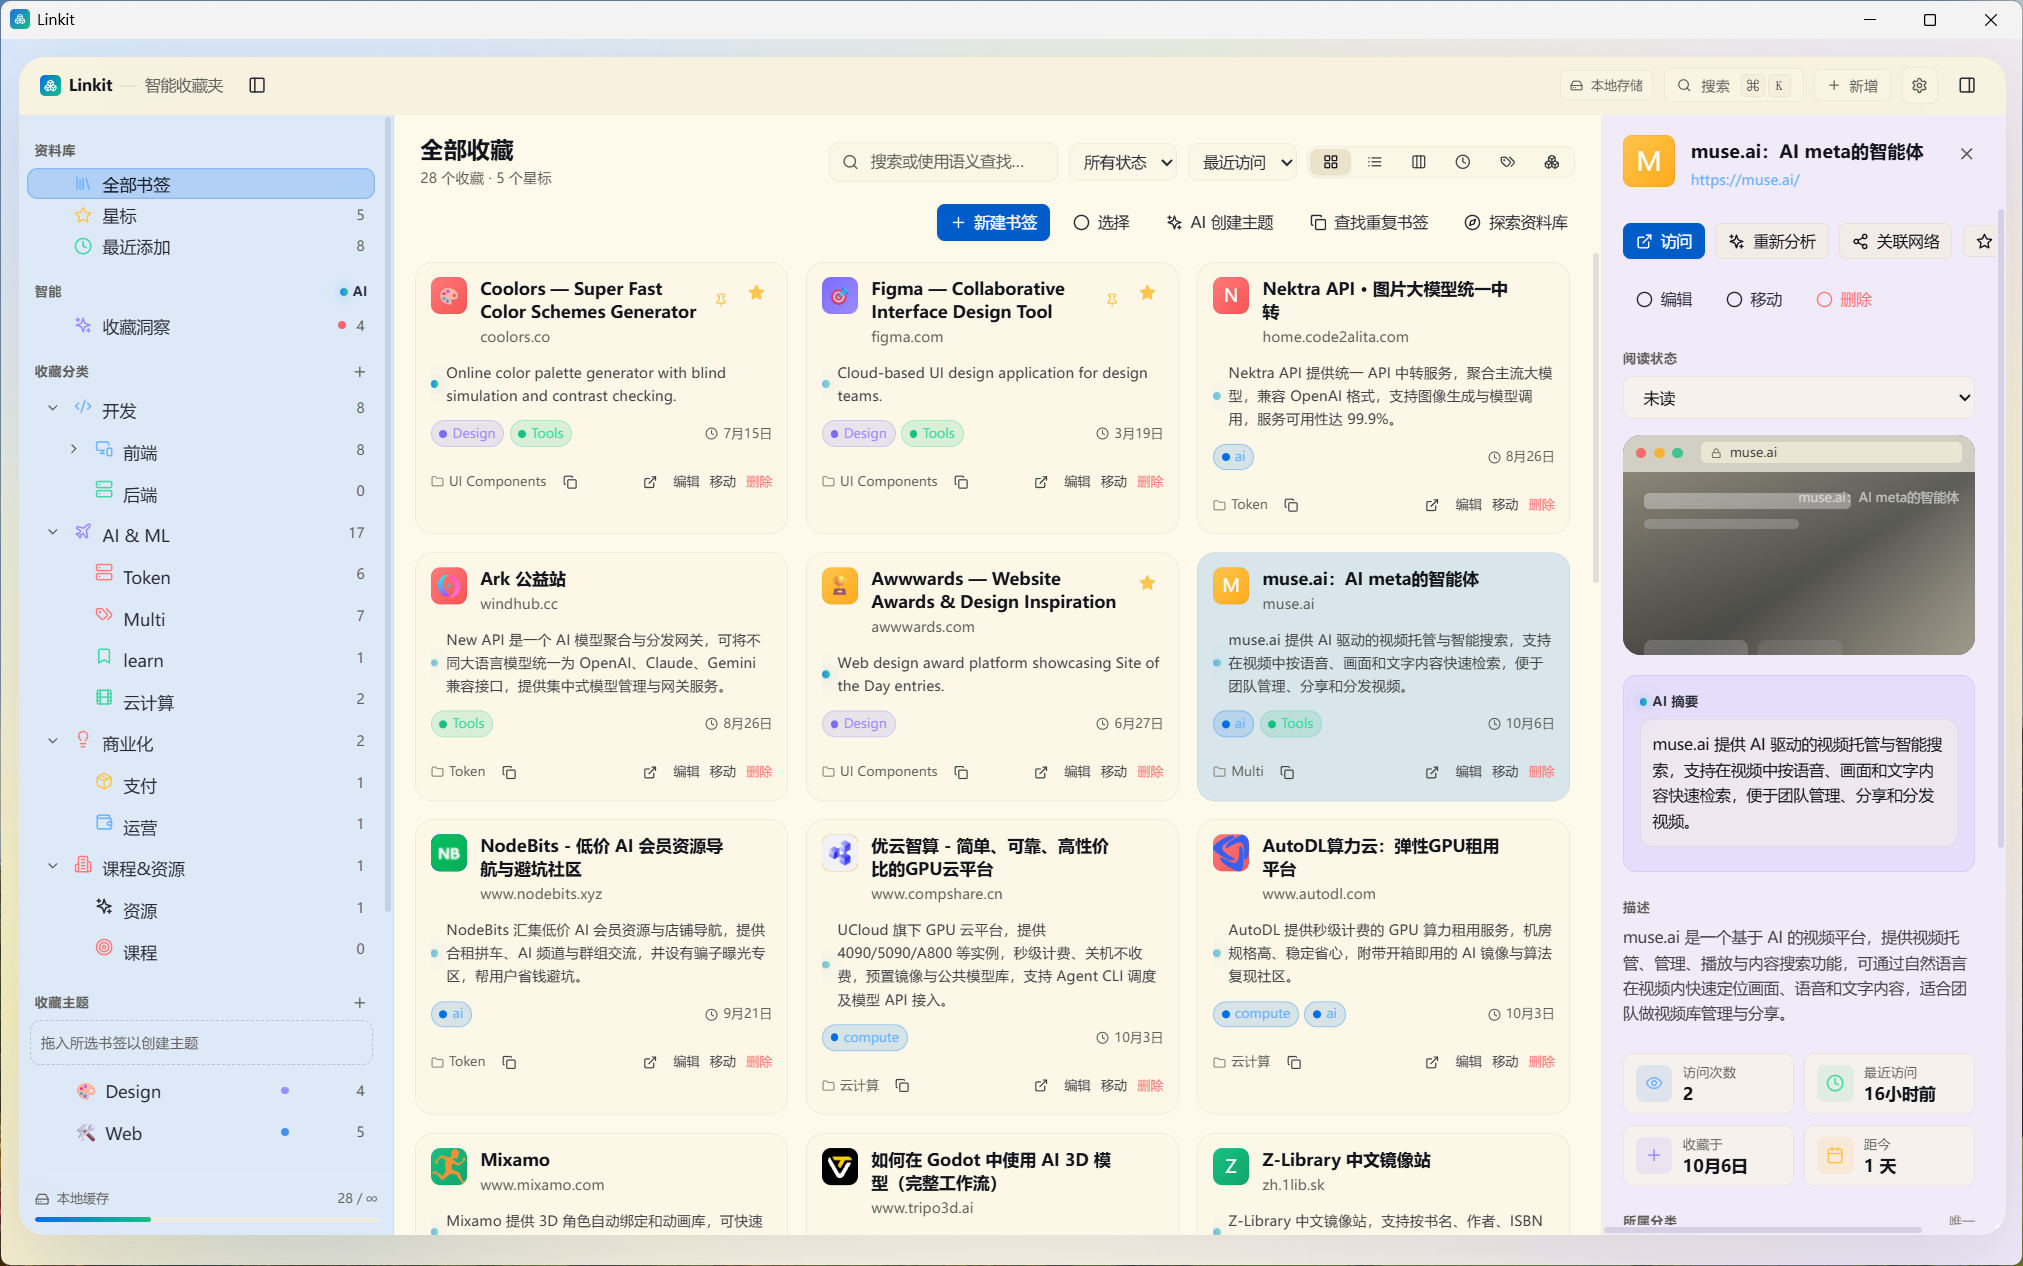Screen dimensions: 2023x1266
Task: Click the 访问 button
Action: coord(1664,241)
